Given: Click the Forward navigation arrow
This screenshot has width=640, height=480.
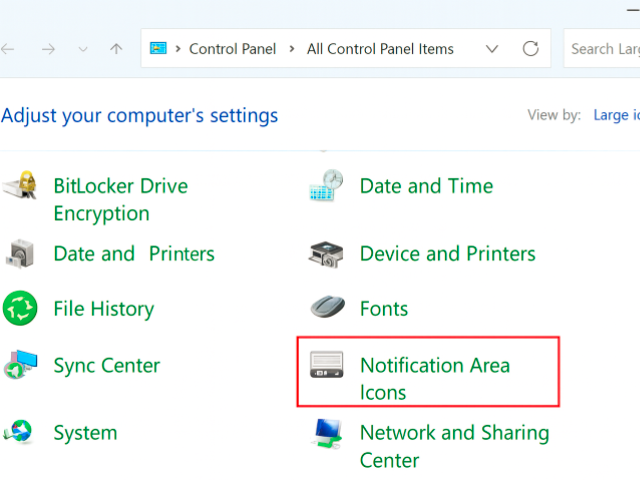Looking at the screenshot, I should [47, 48].
